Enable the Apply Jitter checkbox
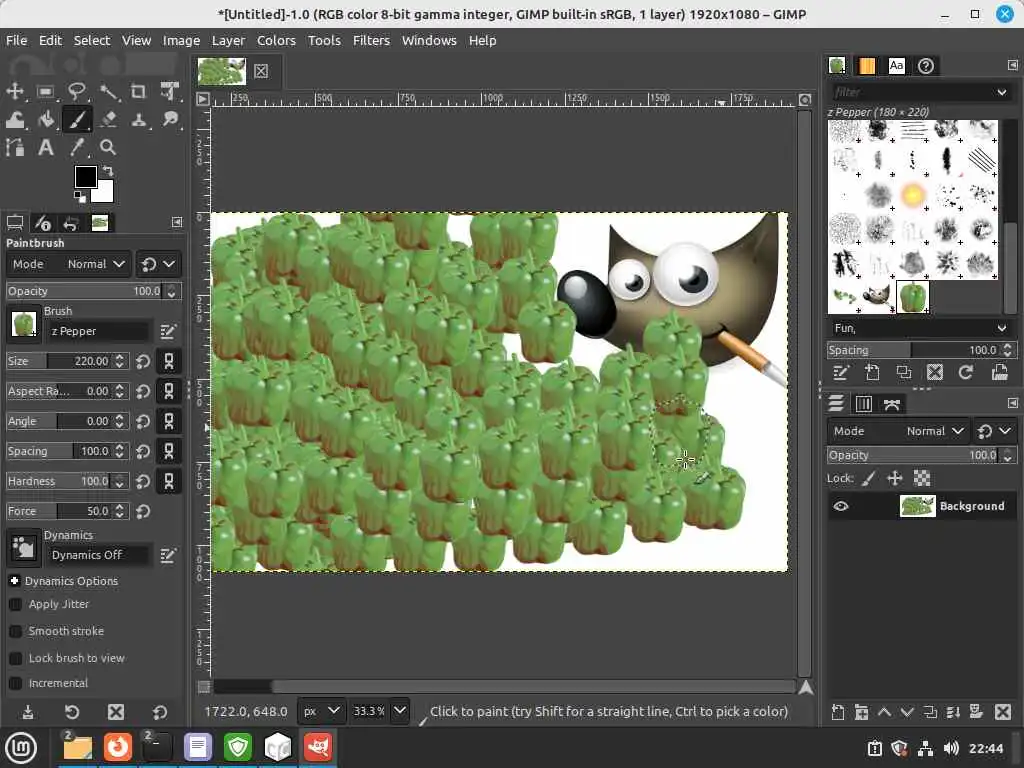This screenshot has height=768, width=1024. click(15, 605)
